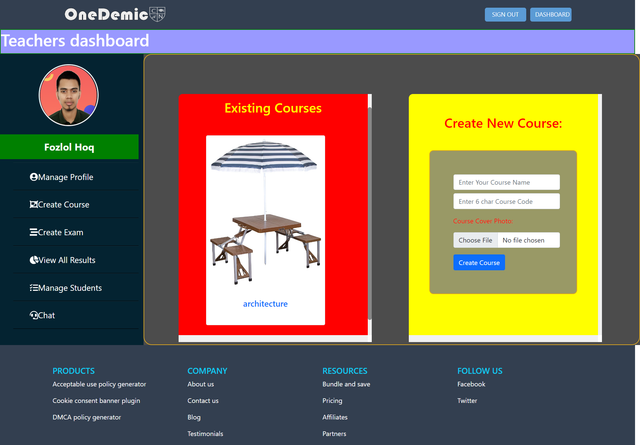Viewport: 640px width, 445px height.
Task: Open the Partners footer link
Action: pyautogui.click(x=334, y=434)
